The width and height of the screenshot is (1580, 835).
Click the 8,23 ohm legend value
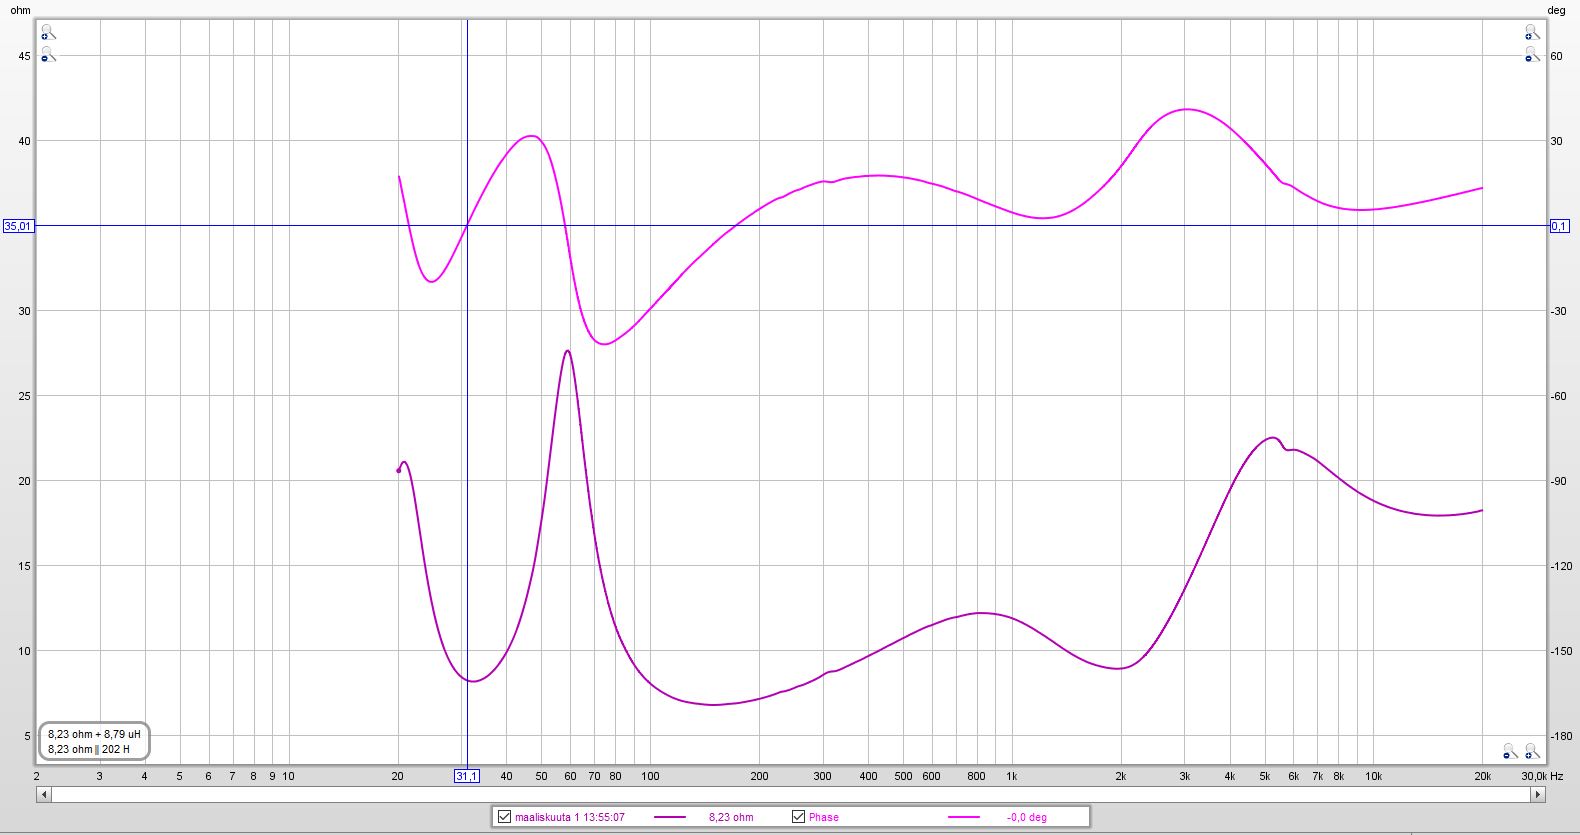pyautogui.click(x=731, y=817)
